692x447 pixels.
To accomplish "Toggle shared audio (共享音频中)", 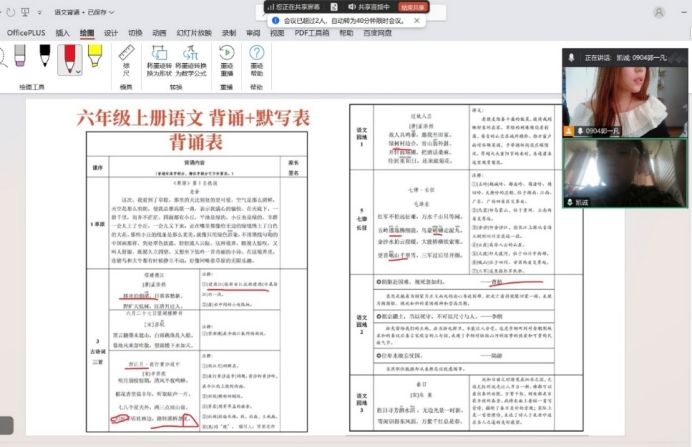I will click(372, 6).
